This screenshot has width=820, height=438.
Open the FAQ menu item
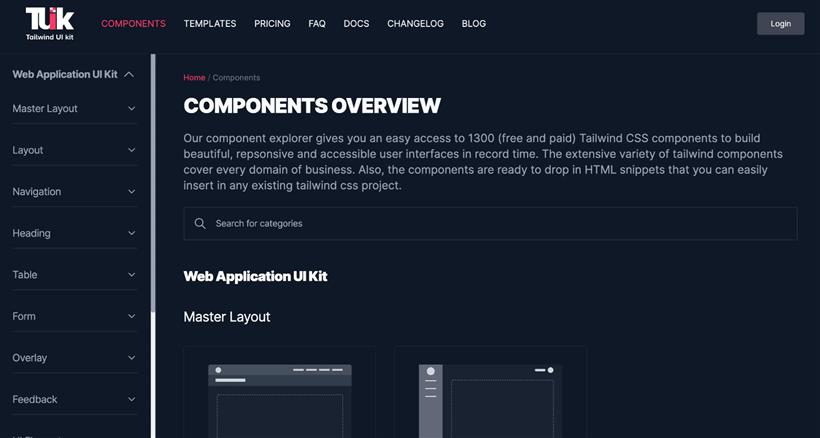(x=317, y=24)
